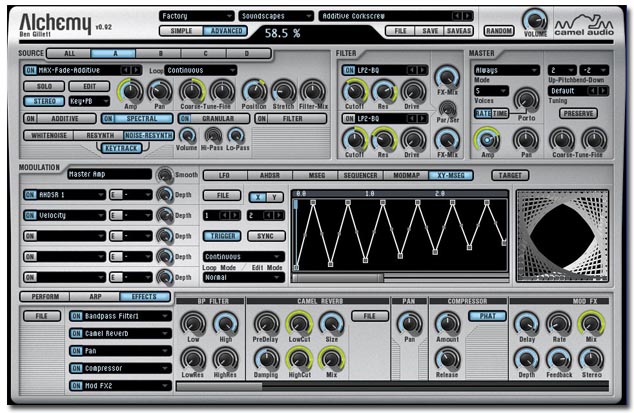Open the Loop Continuous dropdown in Source
The image size is (634, 413).
[x=201, y=70]
